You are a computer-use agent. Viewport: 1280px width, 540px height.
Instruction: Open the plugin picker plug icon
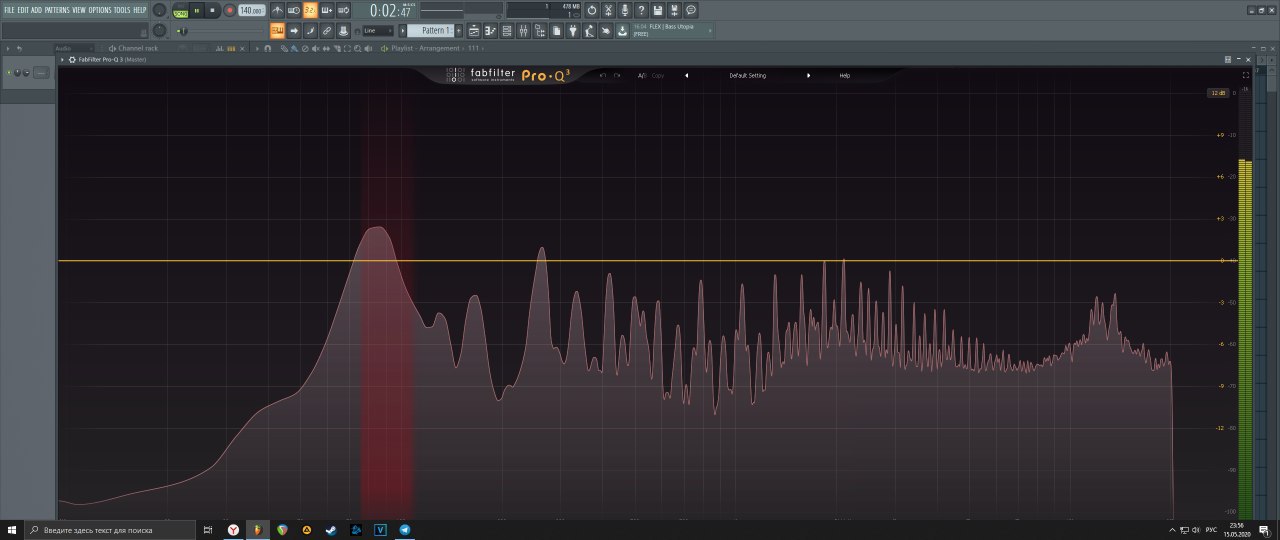[x=572, y=31]
